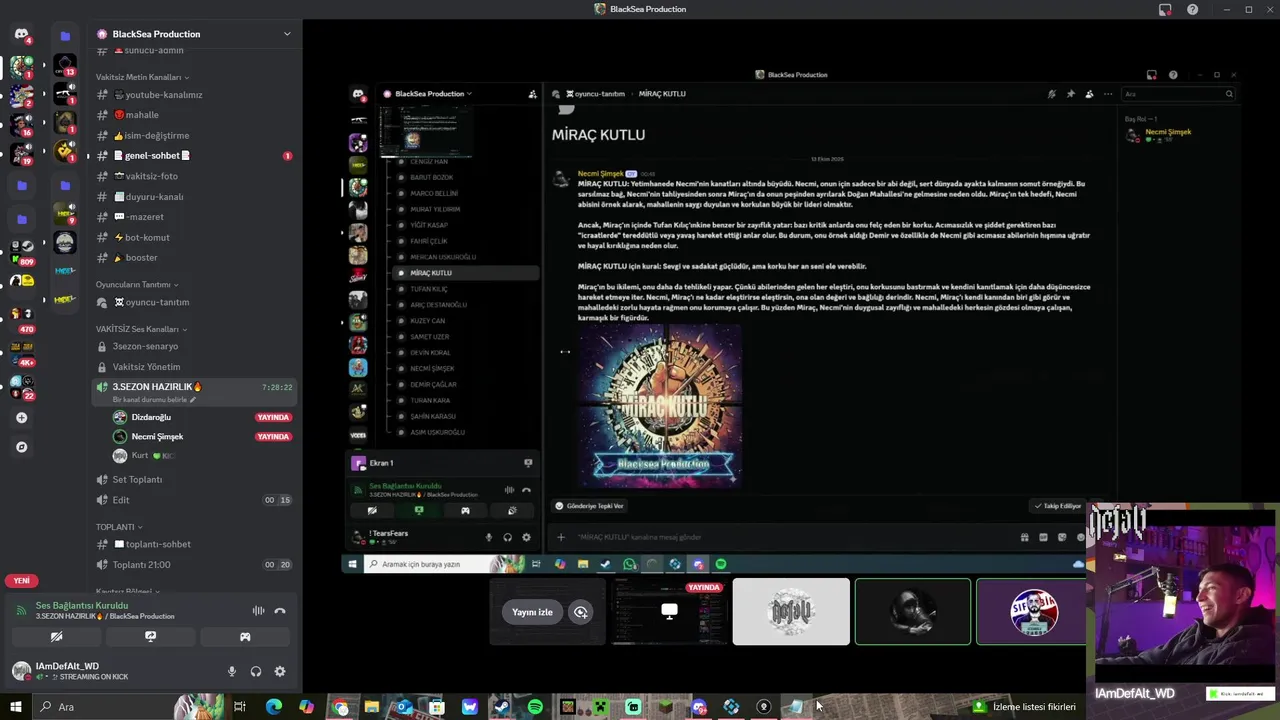Toggle member list icon in streamed thread header
The width and height of the screenshot is (1280, 720).
pyautogui.click(x=1089, y=94)
